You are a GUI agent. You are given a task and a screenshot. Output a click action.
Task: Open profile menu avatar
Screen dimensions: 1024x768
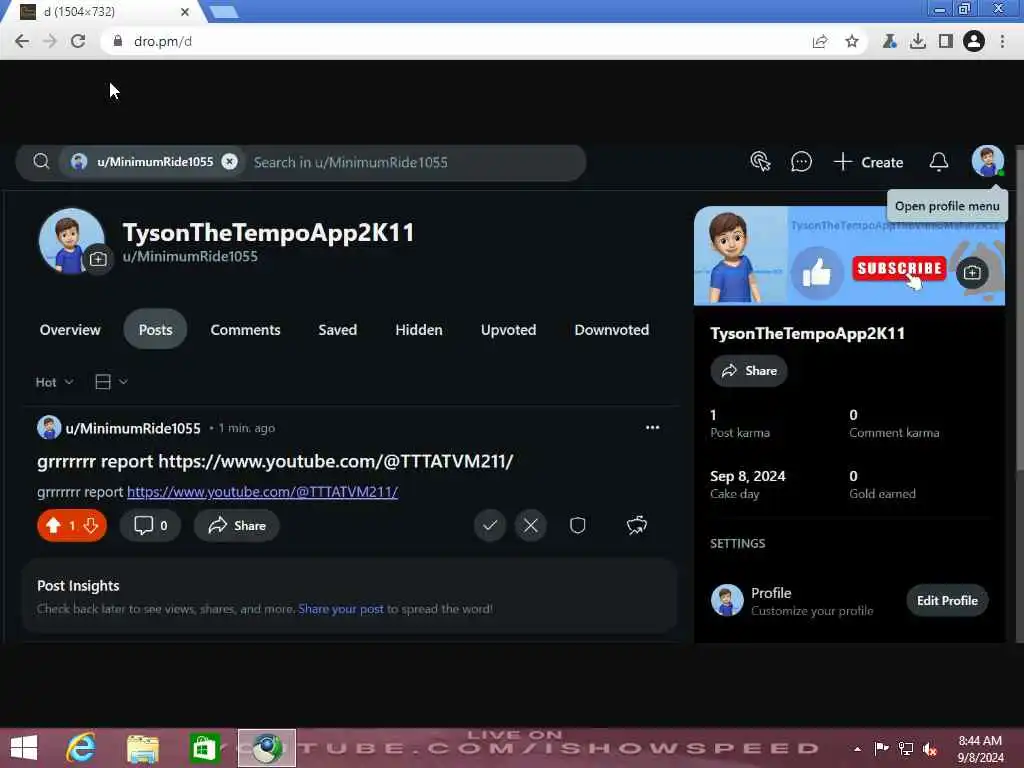pos(987,161)
